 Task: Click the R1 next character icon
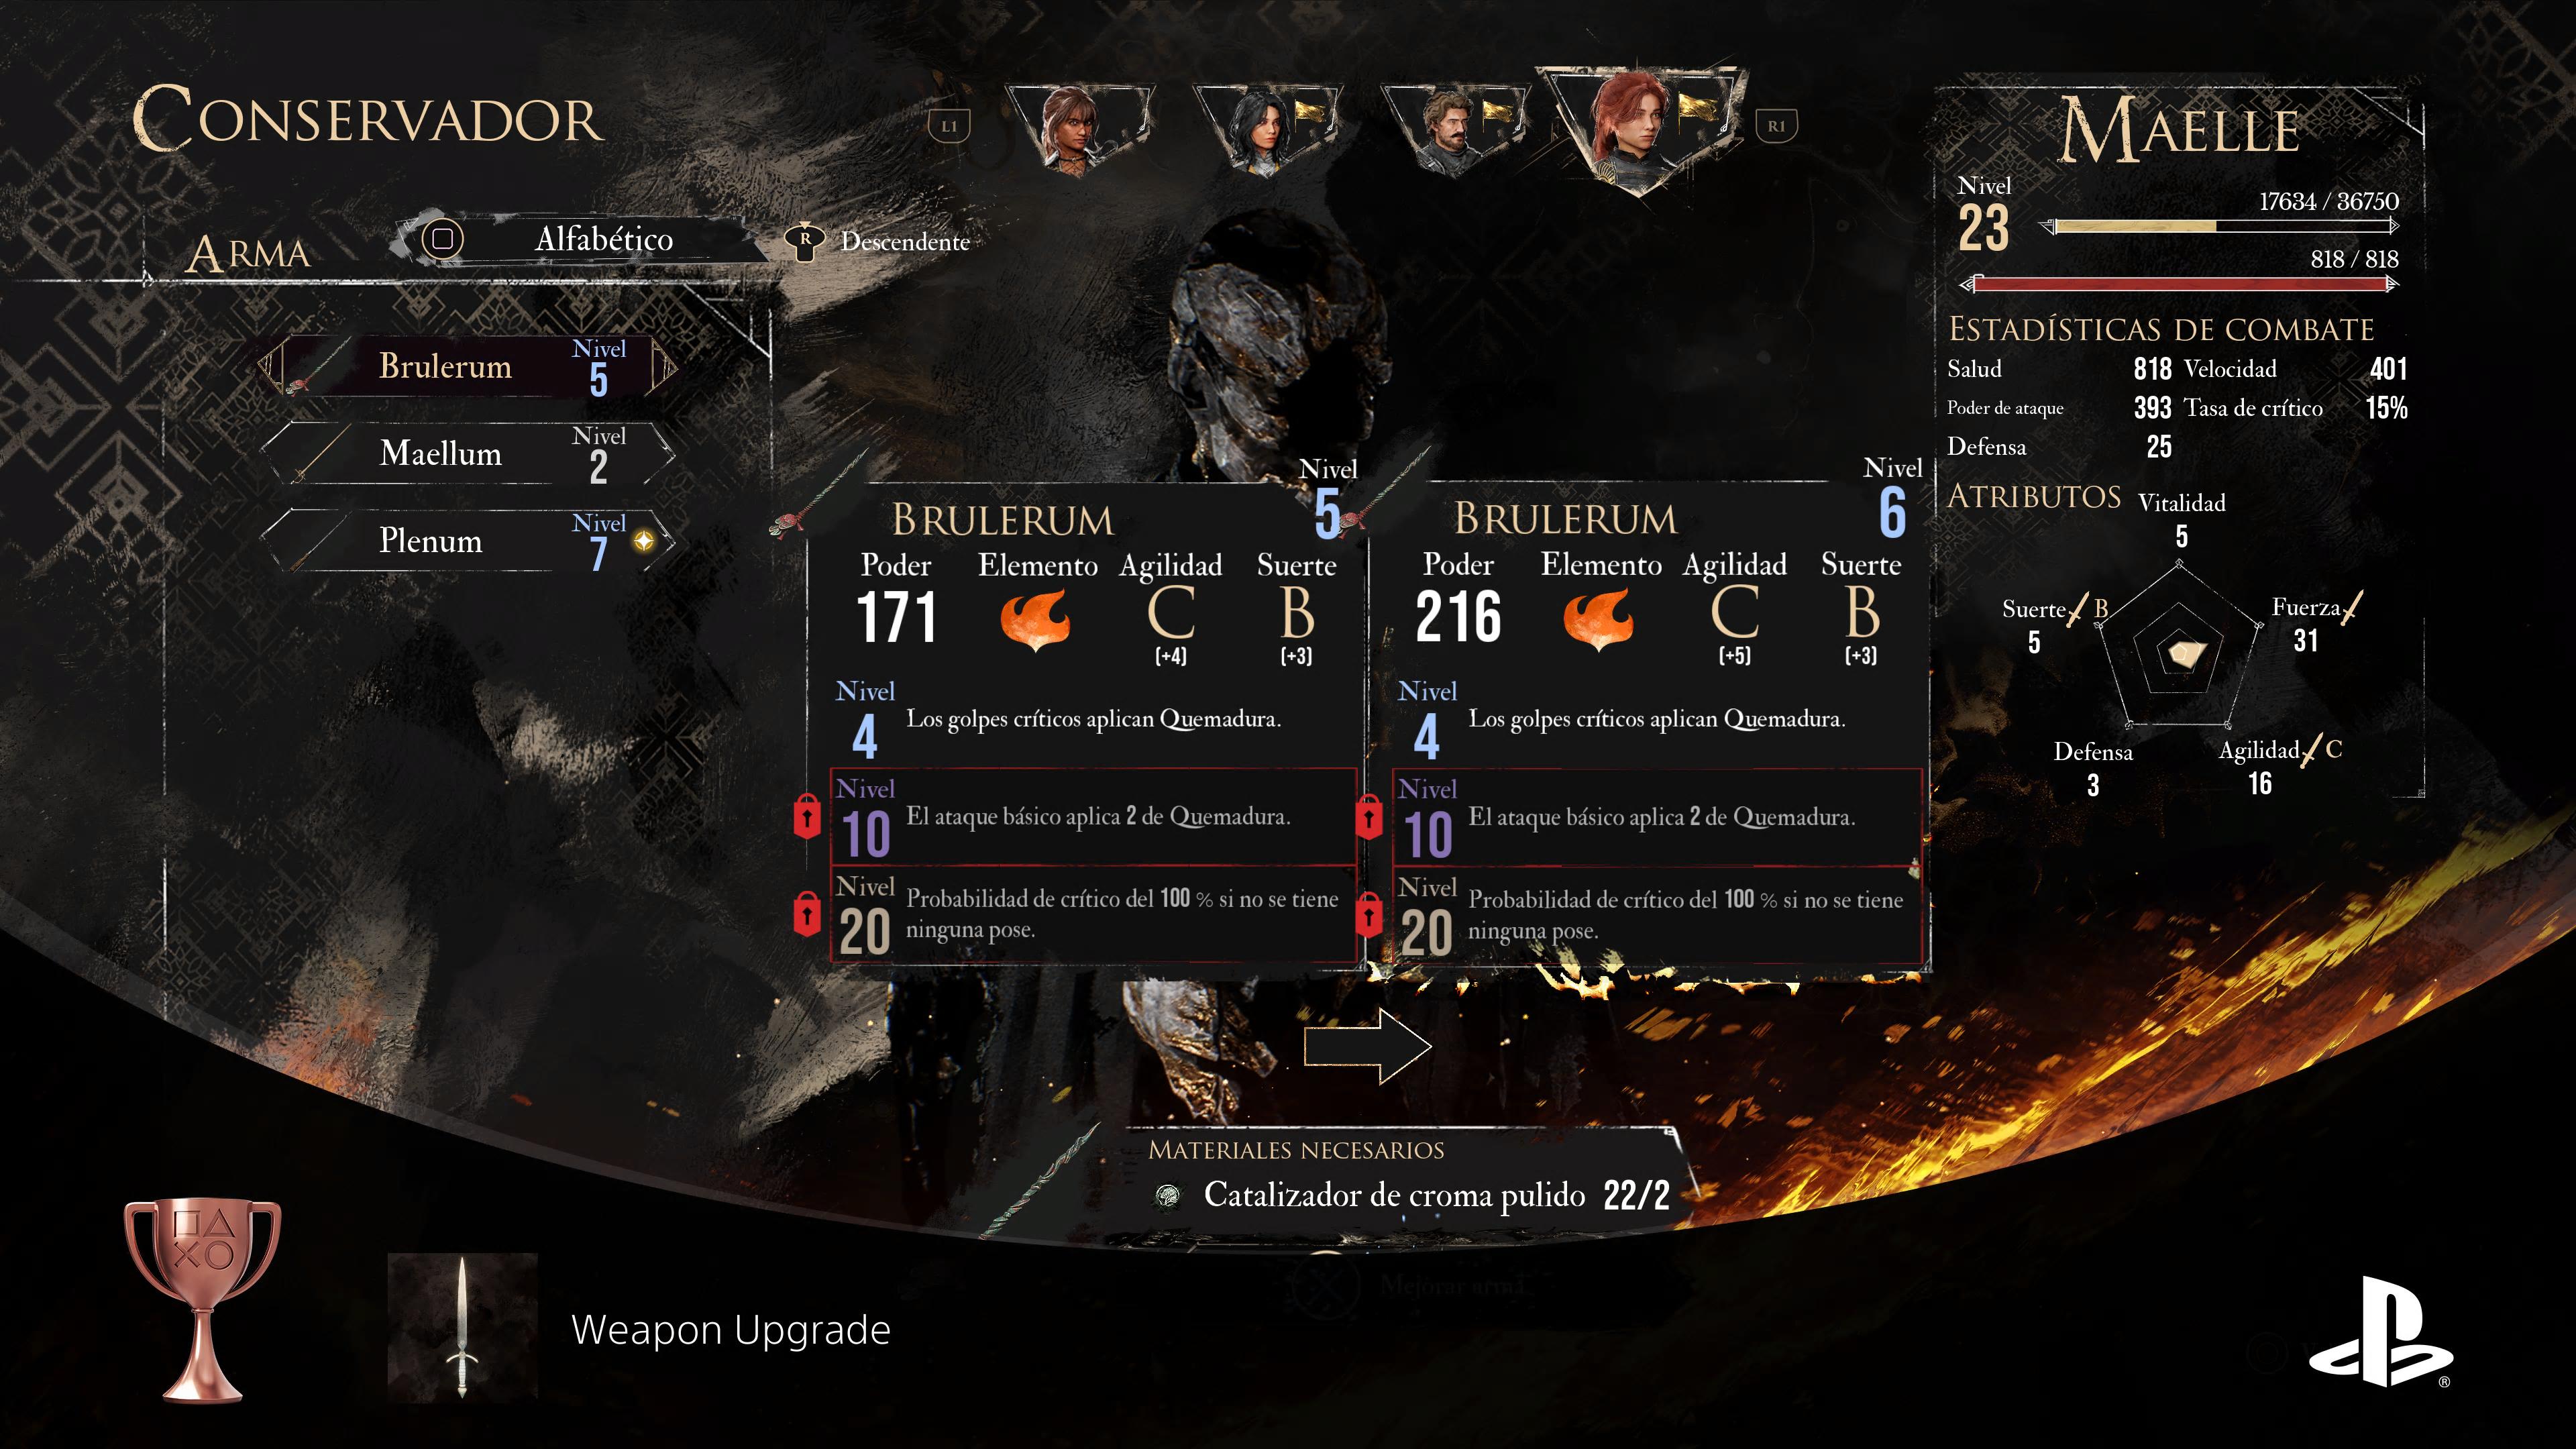pos(1776,126)
